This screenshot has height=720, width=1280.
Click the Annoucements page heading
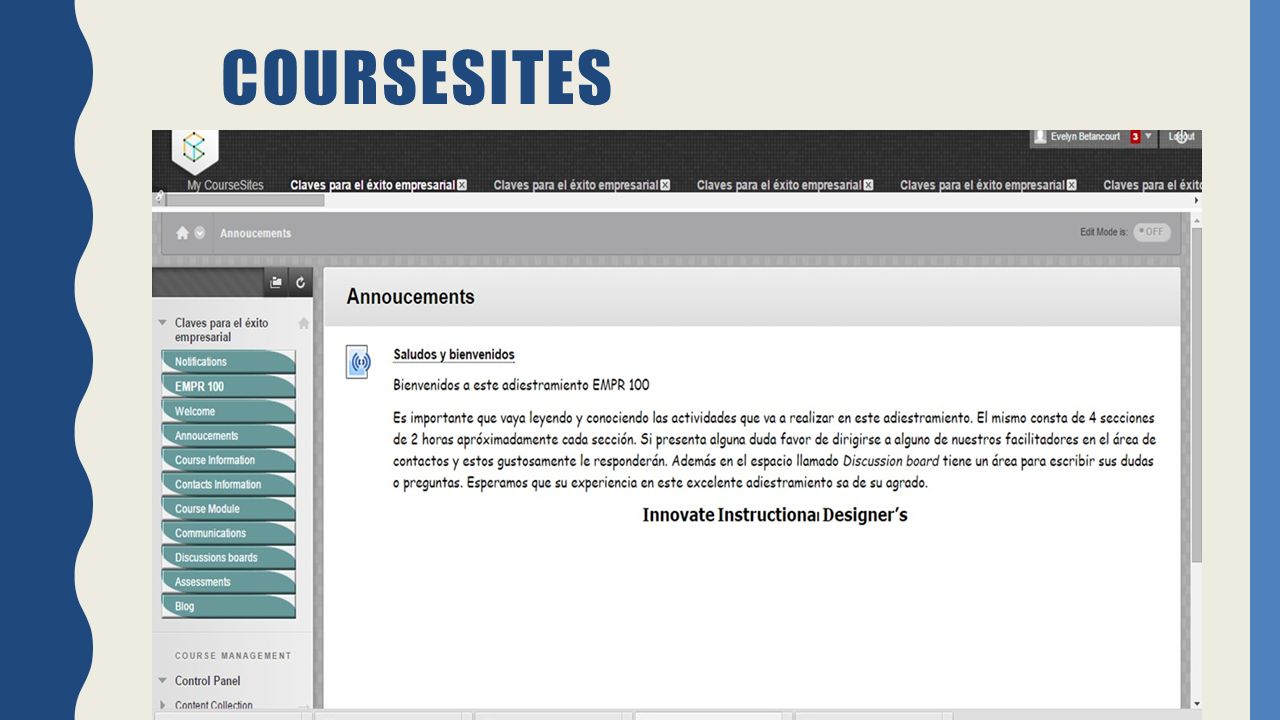click(x=410, y=297)
